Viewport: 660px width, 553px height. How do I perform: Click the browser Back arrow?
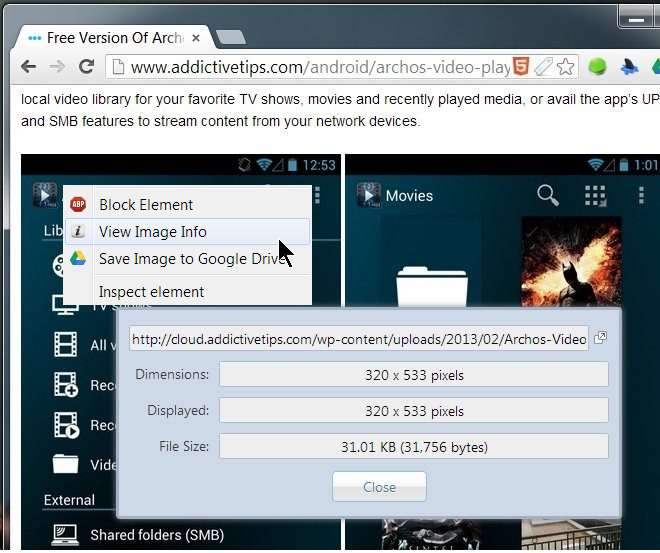click(x=28, y=66)
